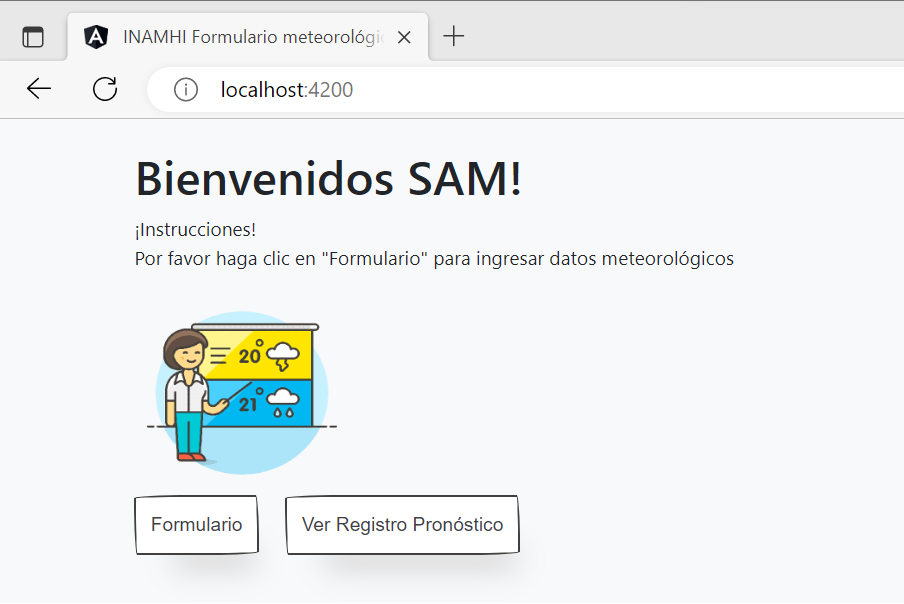This screenshot has width=904, height=604.
Task: Click the localhost:4200 address bar
Action: (286, 89)
